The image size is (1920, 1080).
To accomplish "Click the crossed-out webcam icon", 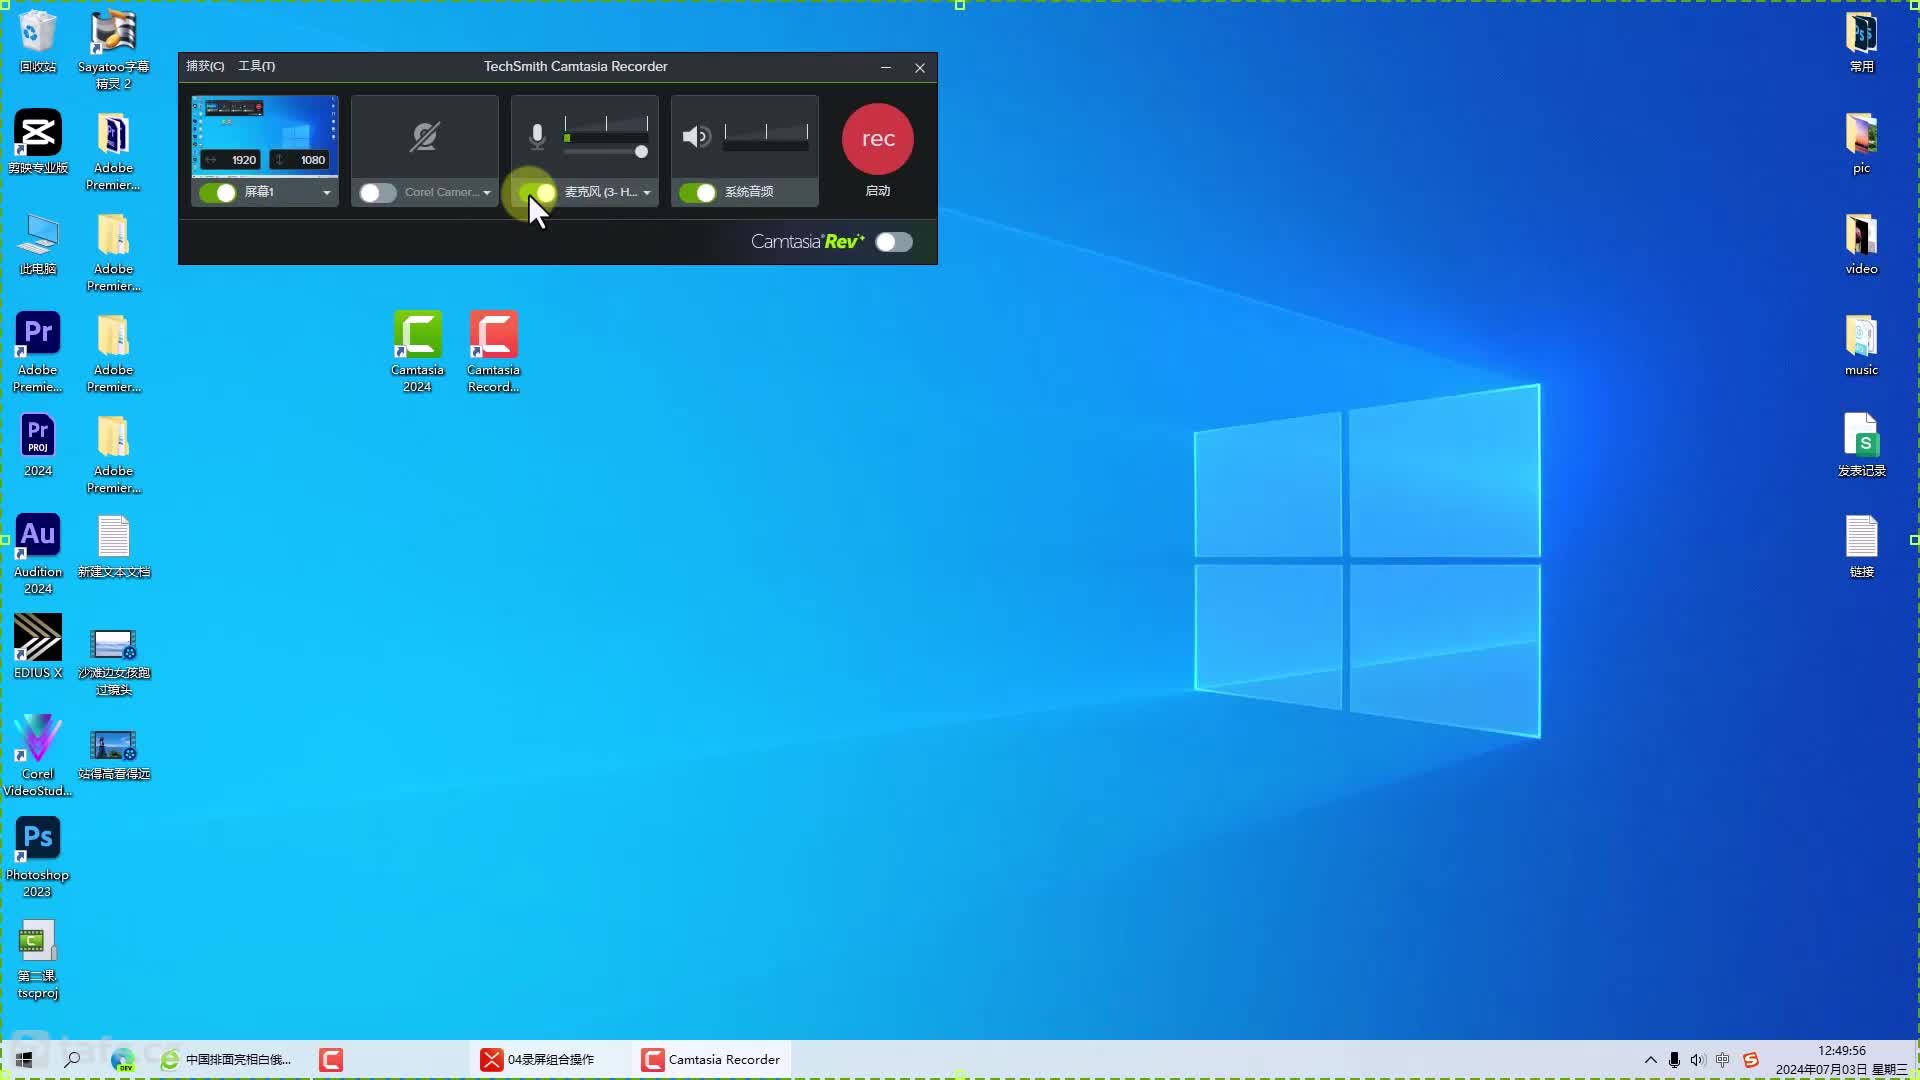I will [424, 137].
